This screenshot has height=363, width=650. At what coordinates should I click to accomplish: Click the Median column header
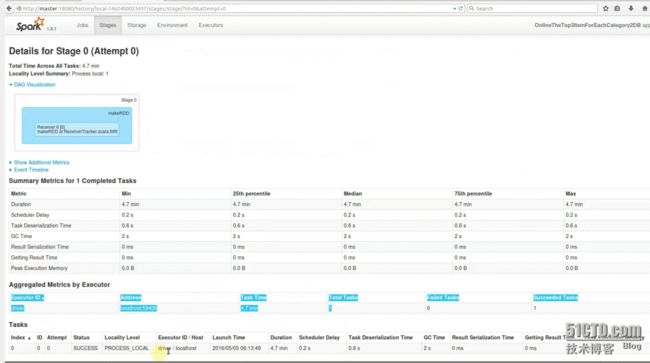point(353,194)
